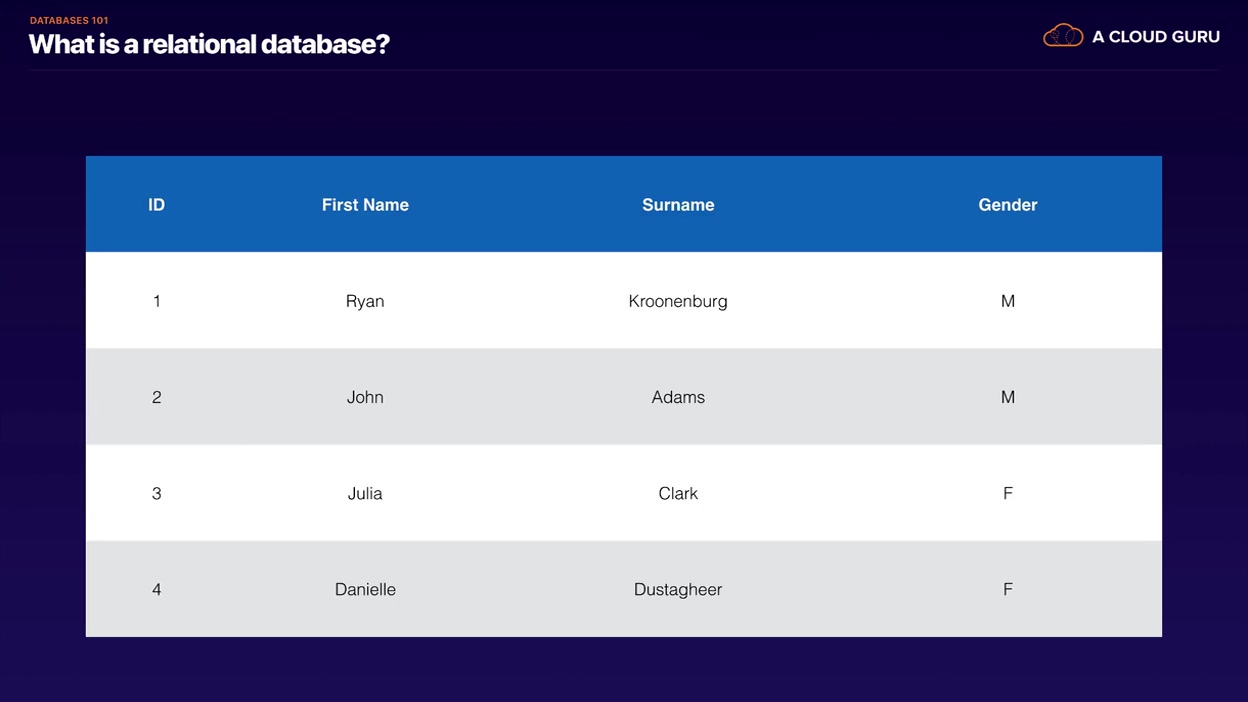Select the Kroonenburg surname cell
1248x702 pixels.
[678, 301]
